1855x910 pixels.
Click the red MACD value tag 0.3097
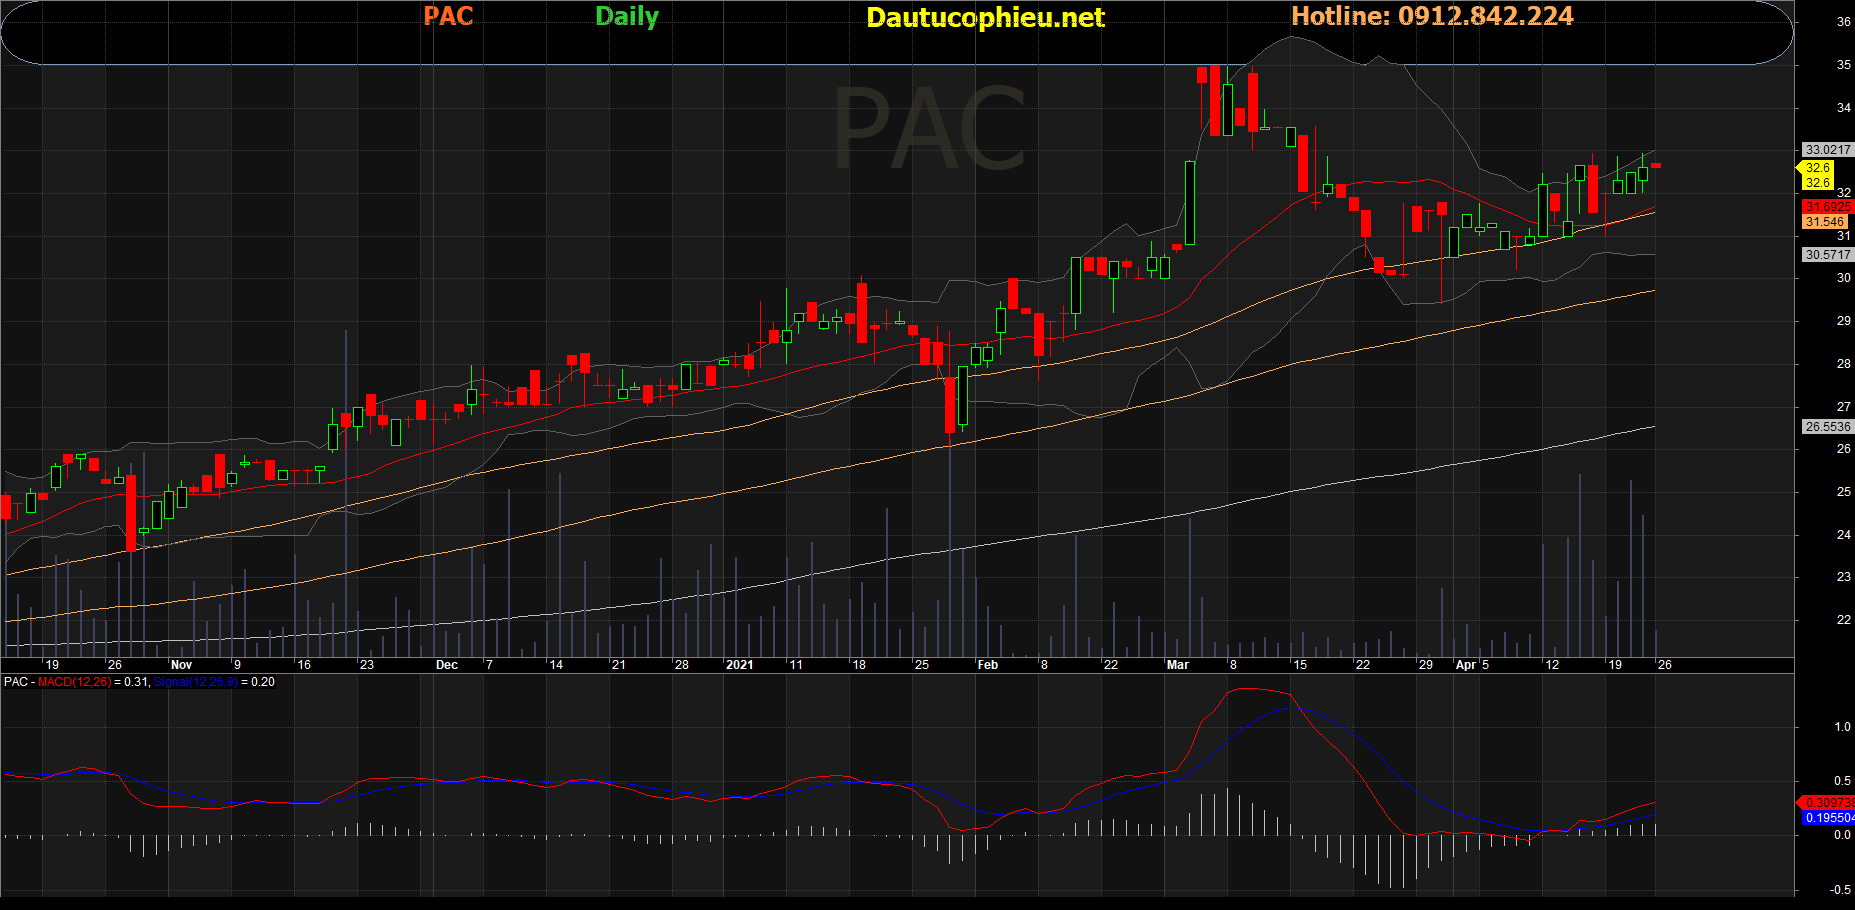tap(1829, 803)
